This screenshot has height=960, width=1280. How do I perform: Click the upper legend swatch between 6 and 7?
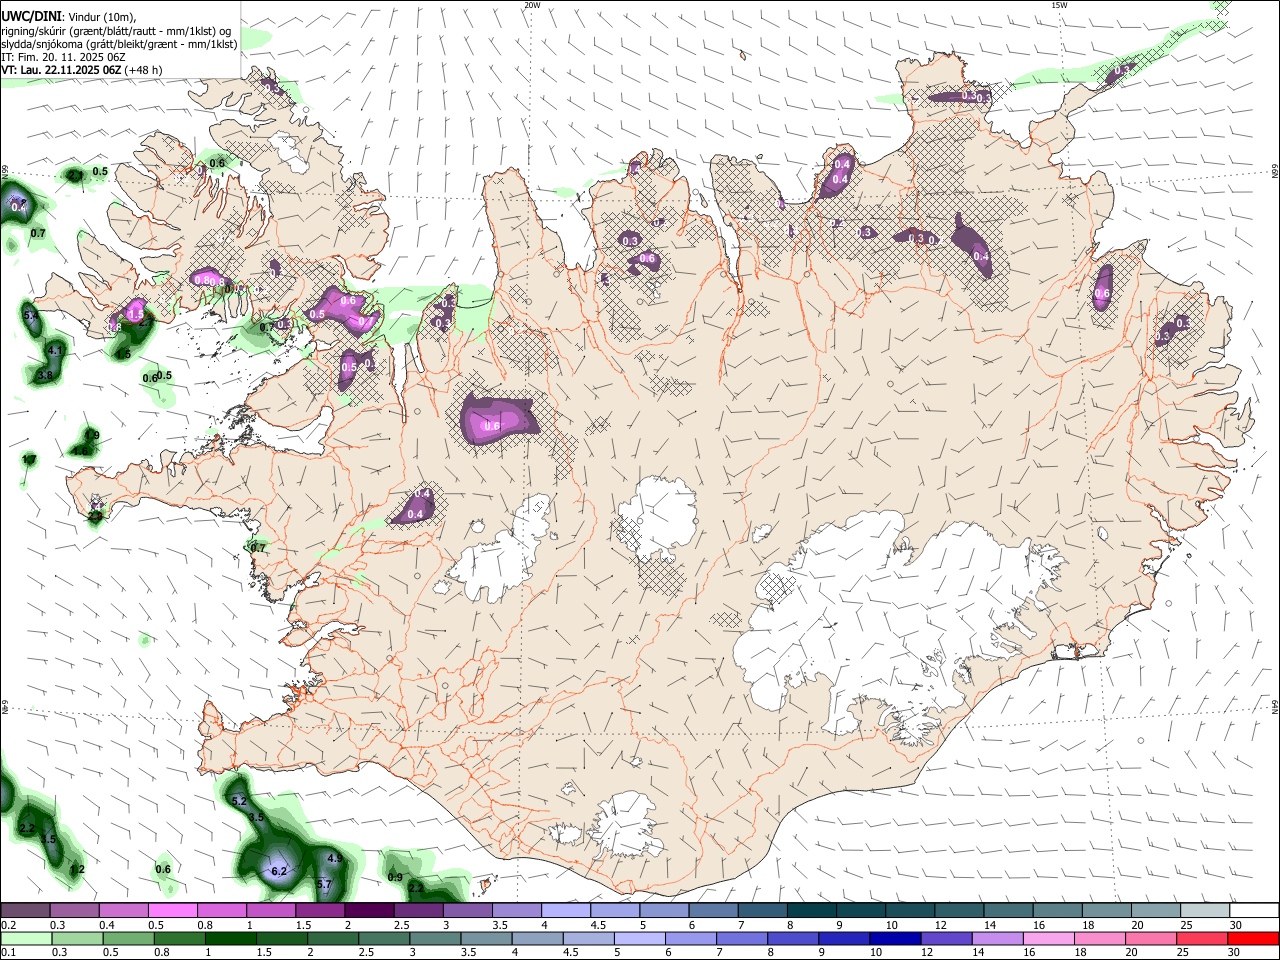713,911
